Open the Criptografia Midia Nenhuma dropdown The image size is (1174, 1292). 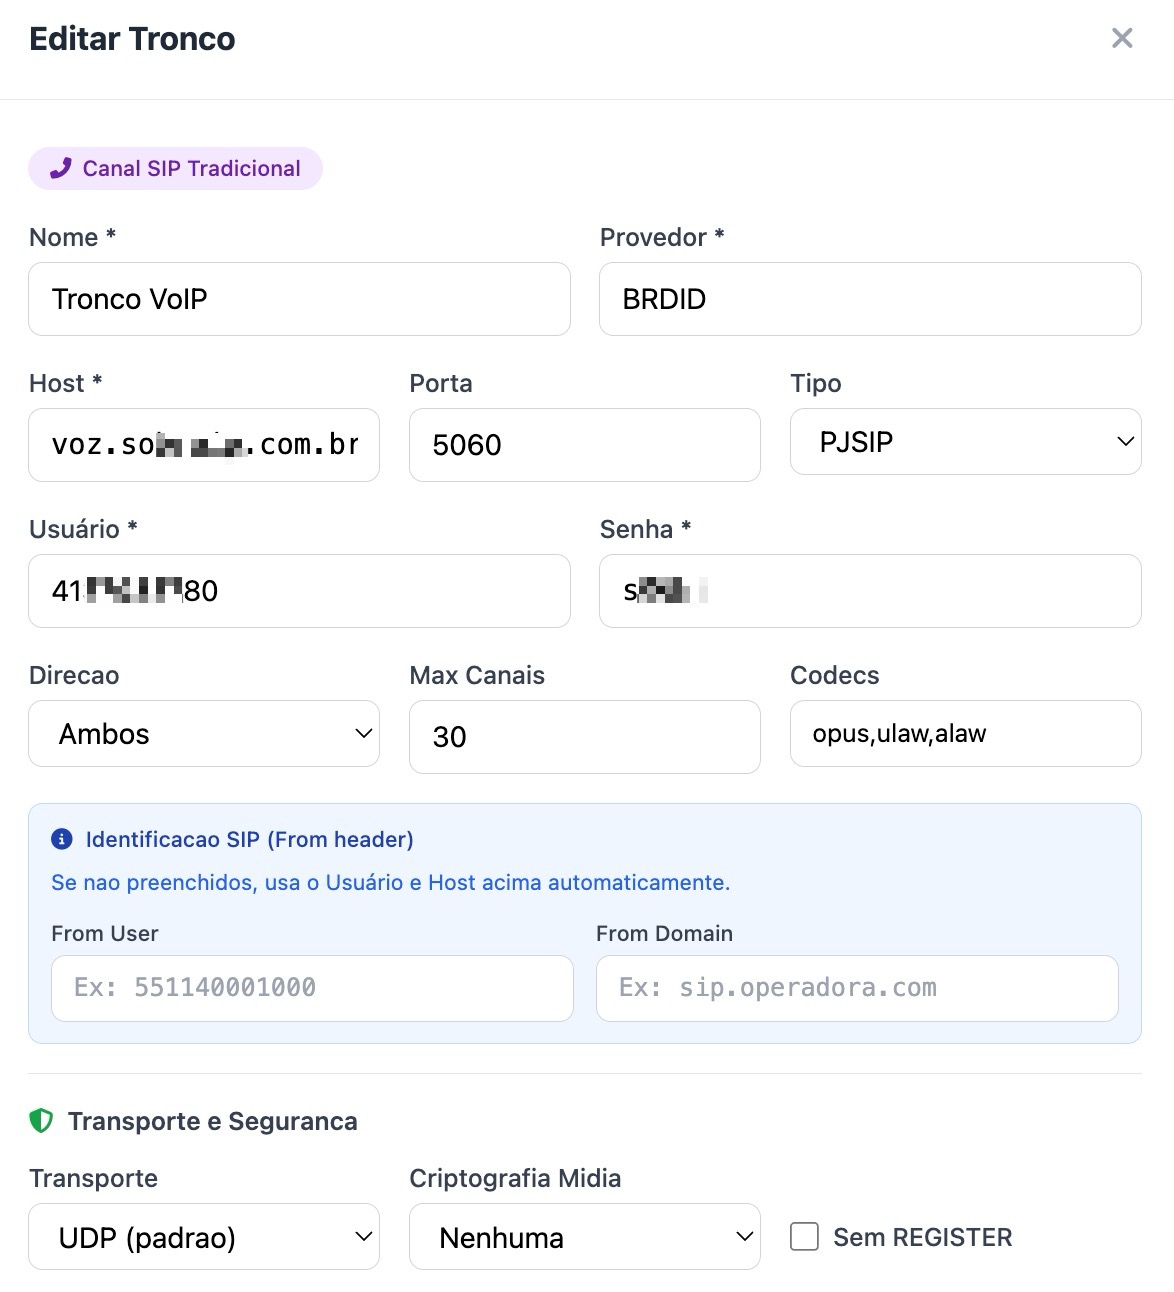click(x=585, y=1237)
